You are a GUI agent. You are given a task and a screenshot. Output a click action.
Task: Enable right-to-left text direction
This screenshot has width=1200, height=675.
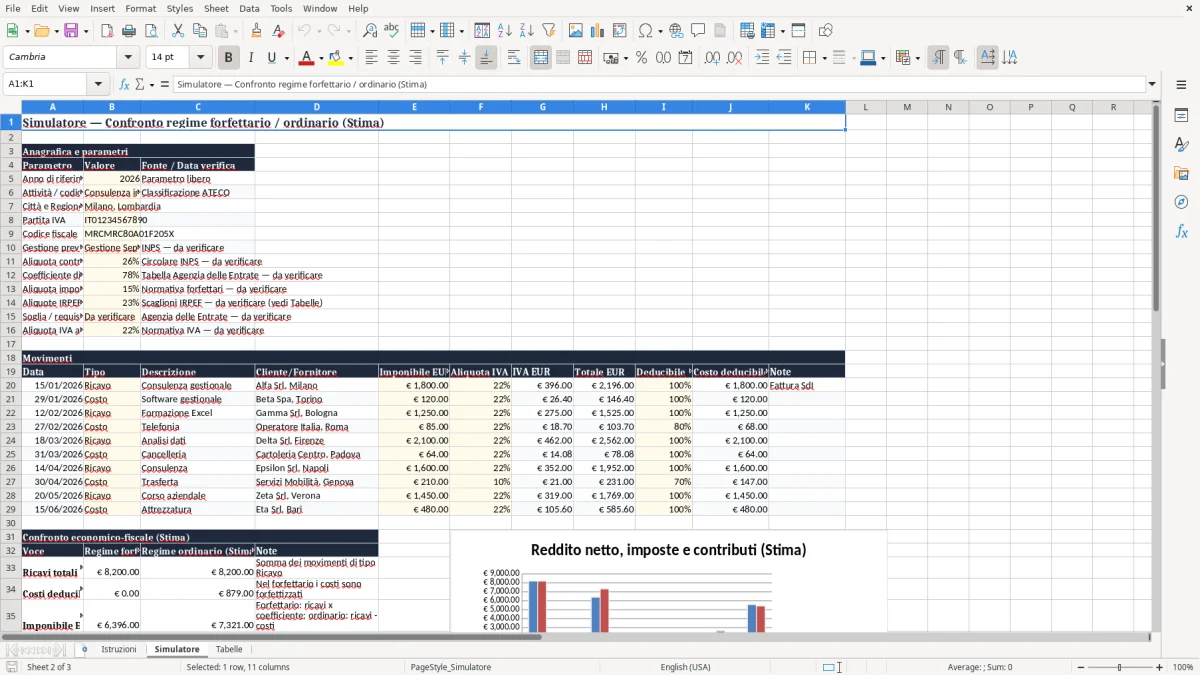point(960,58)
